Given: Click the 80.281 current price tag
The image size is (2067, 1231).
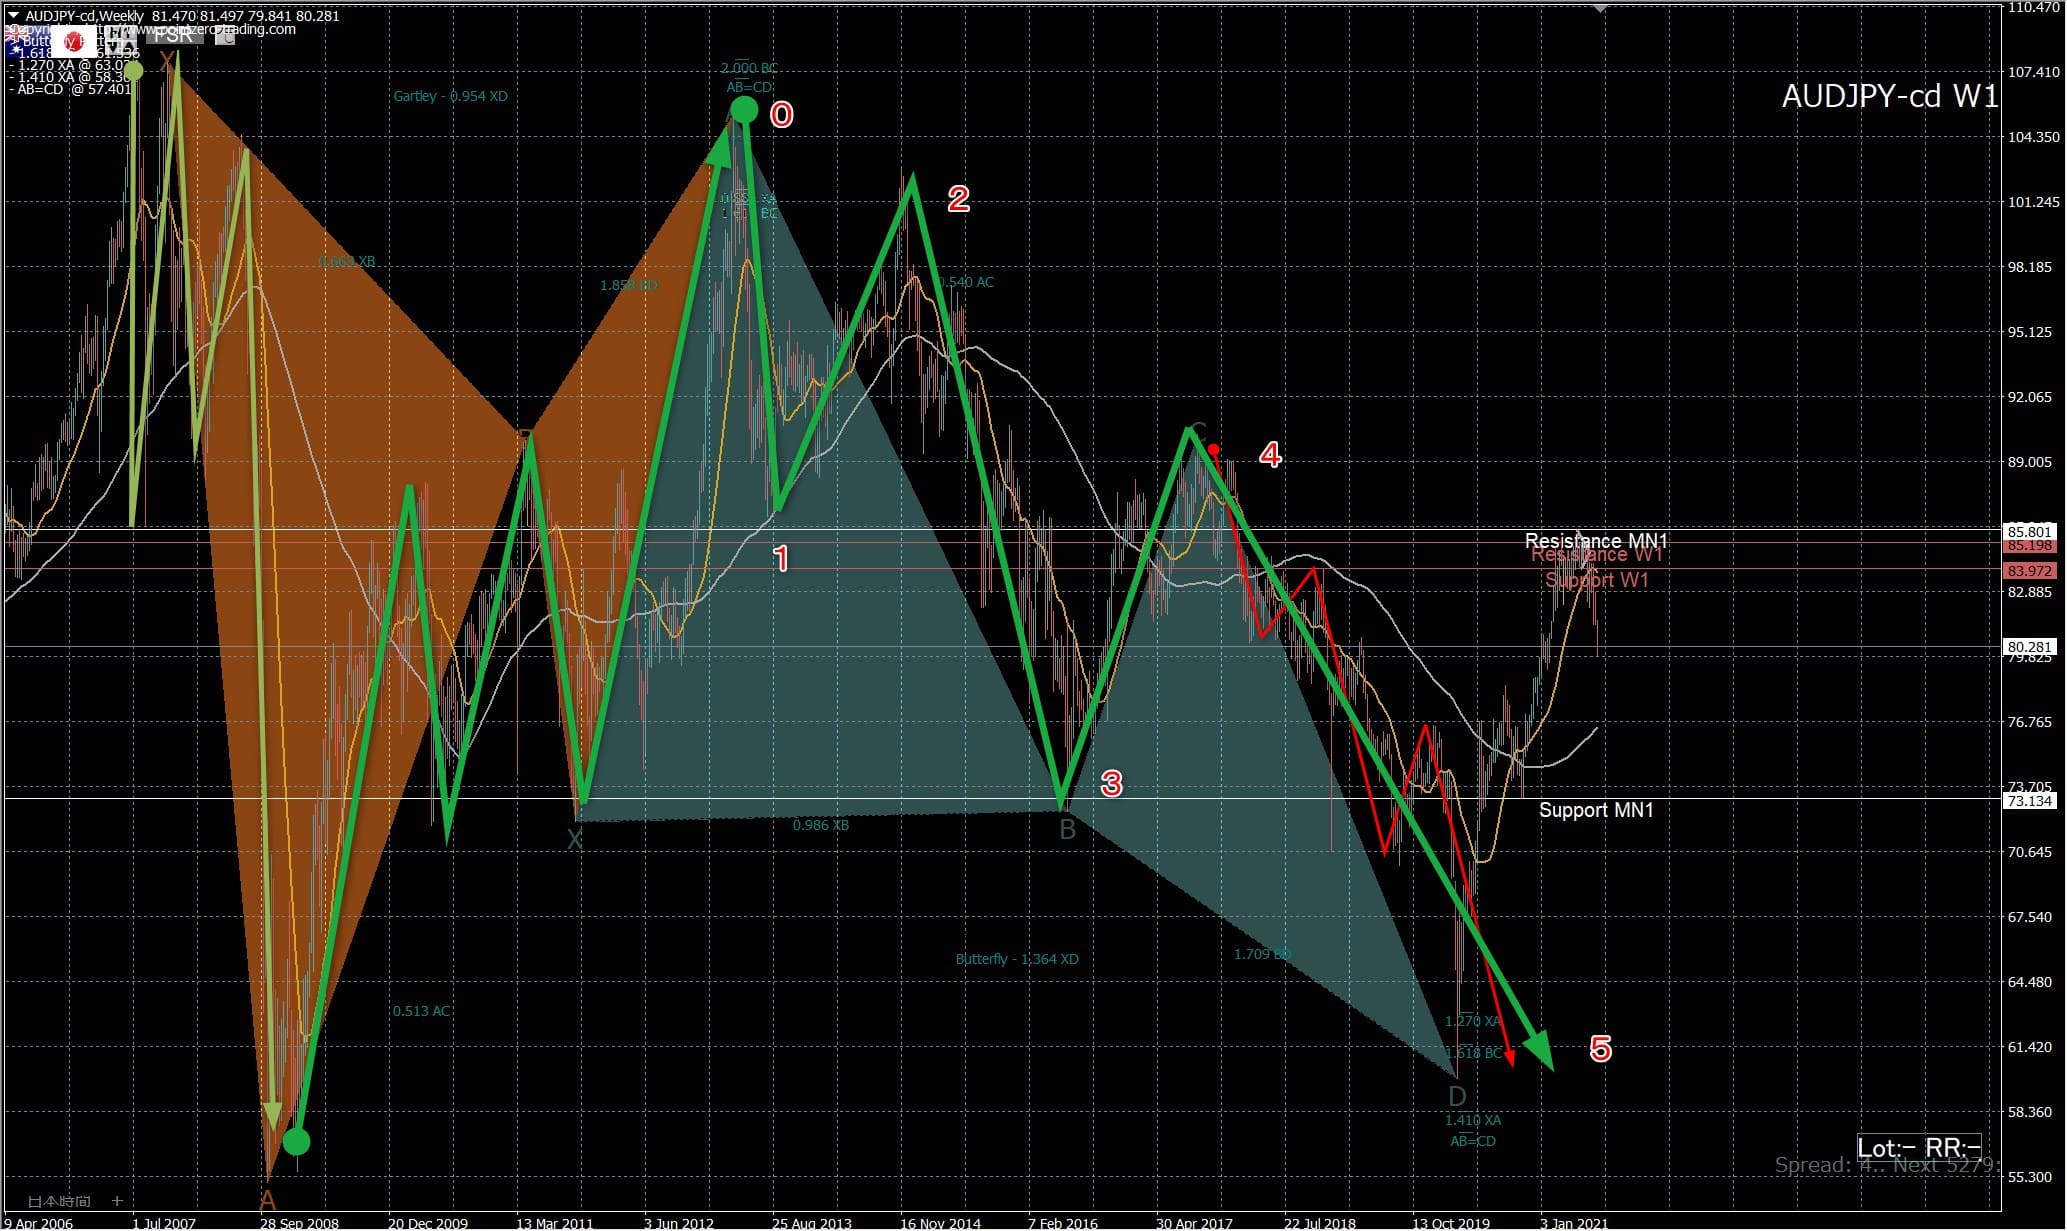Looking at the screenshot, I should point(2029,647).
